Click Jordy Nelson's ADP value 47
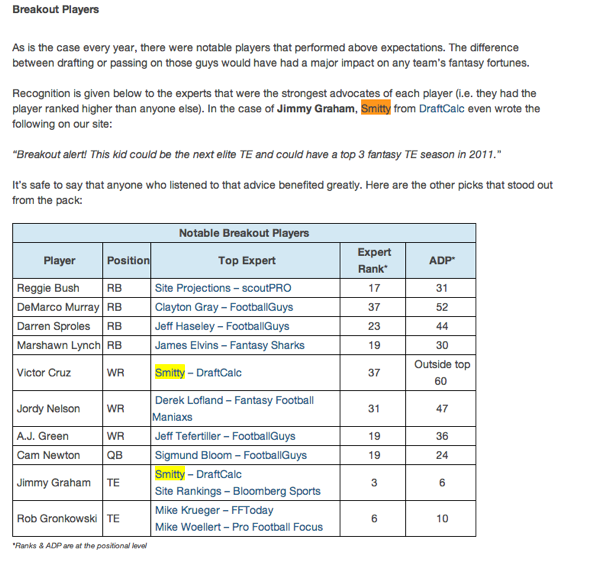Viewport: 600px width, 569px height. (x=442, y=409)
